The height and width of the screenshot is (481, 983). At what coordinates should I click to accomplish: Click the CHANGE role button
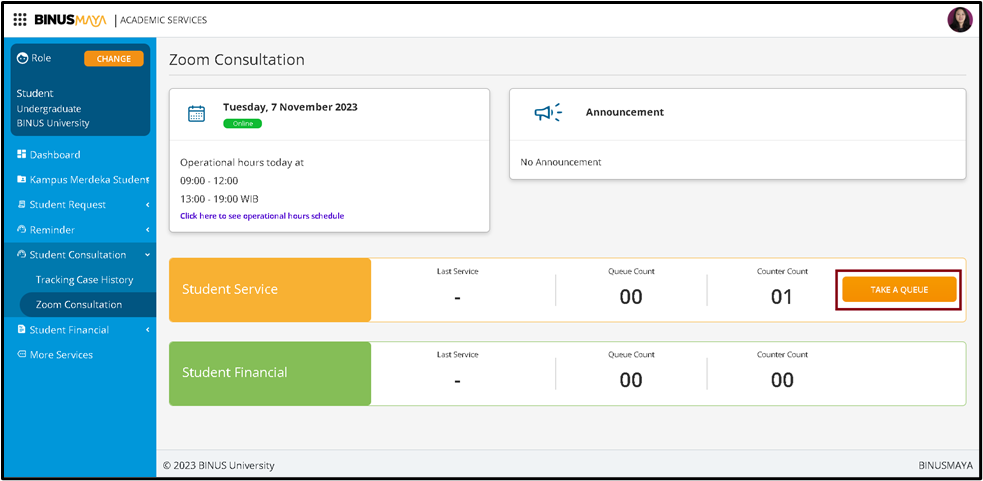pyautogui.click(x=113, y=58)
